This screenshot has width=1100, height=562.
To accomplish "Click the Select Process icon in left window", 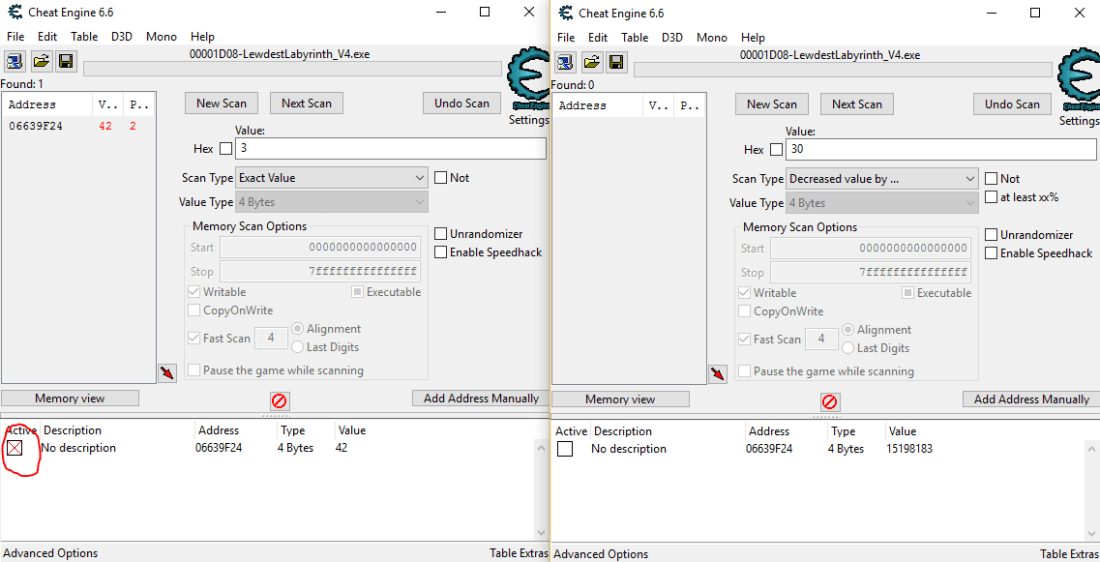I will 16,62.
